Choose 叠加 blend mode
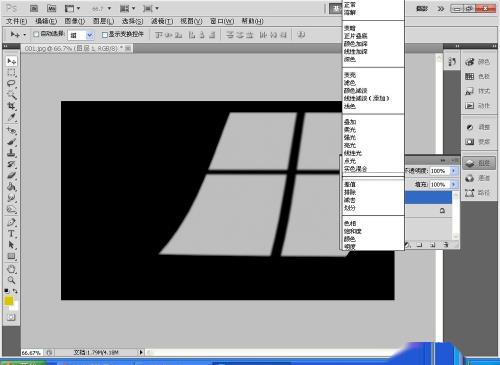This screenshot has width=500, height=365. [350, 122]
